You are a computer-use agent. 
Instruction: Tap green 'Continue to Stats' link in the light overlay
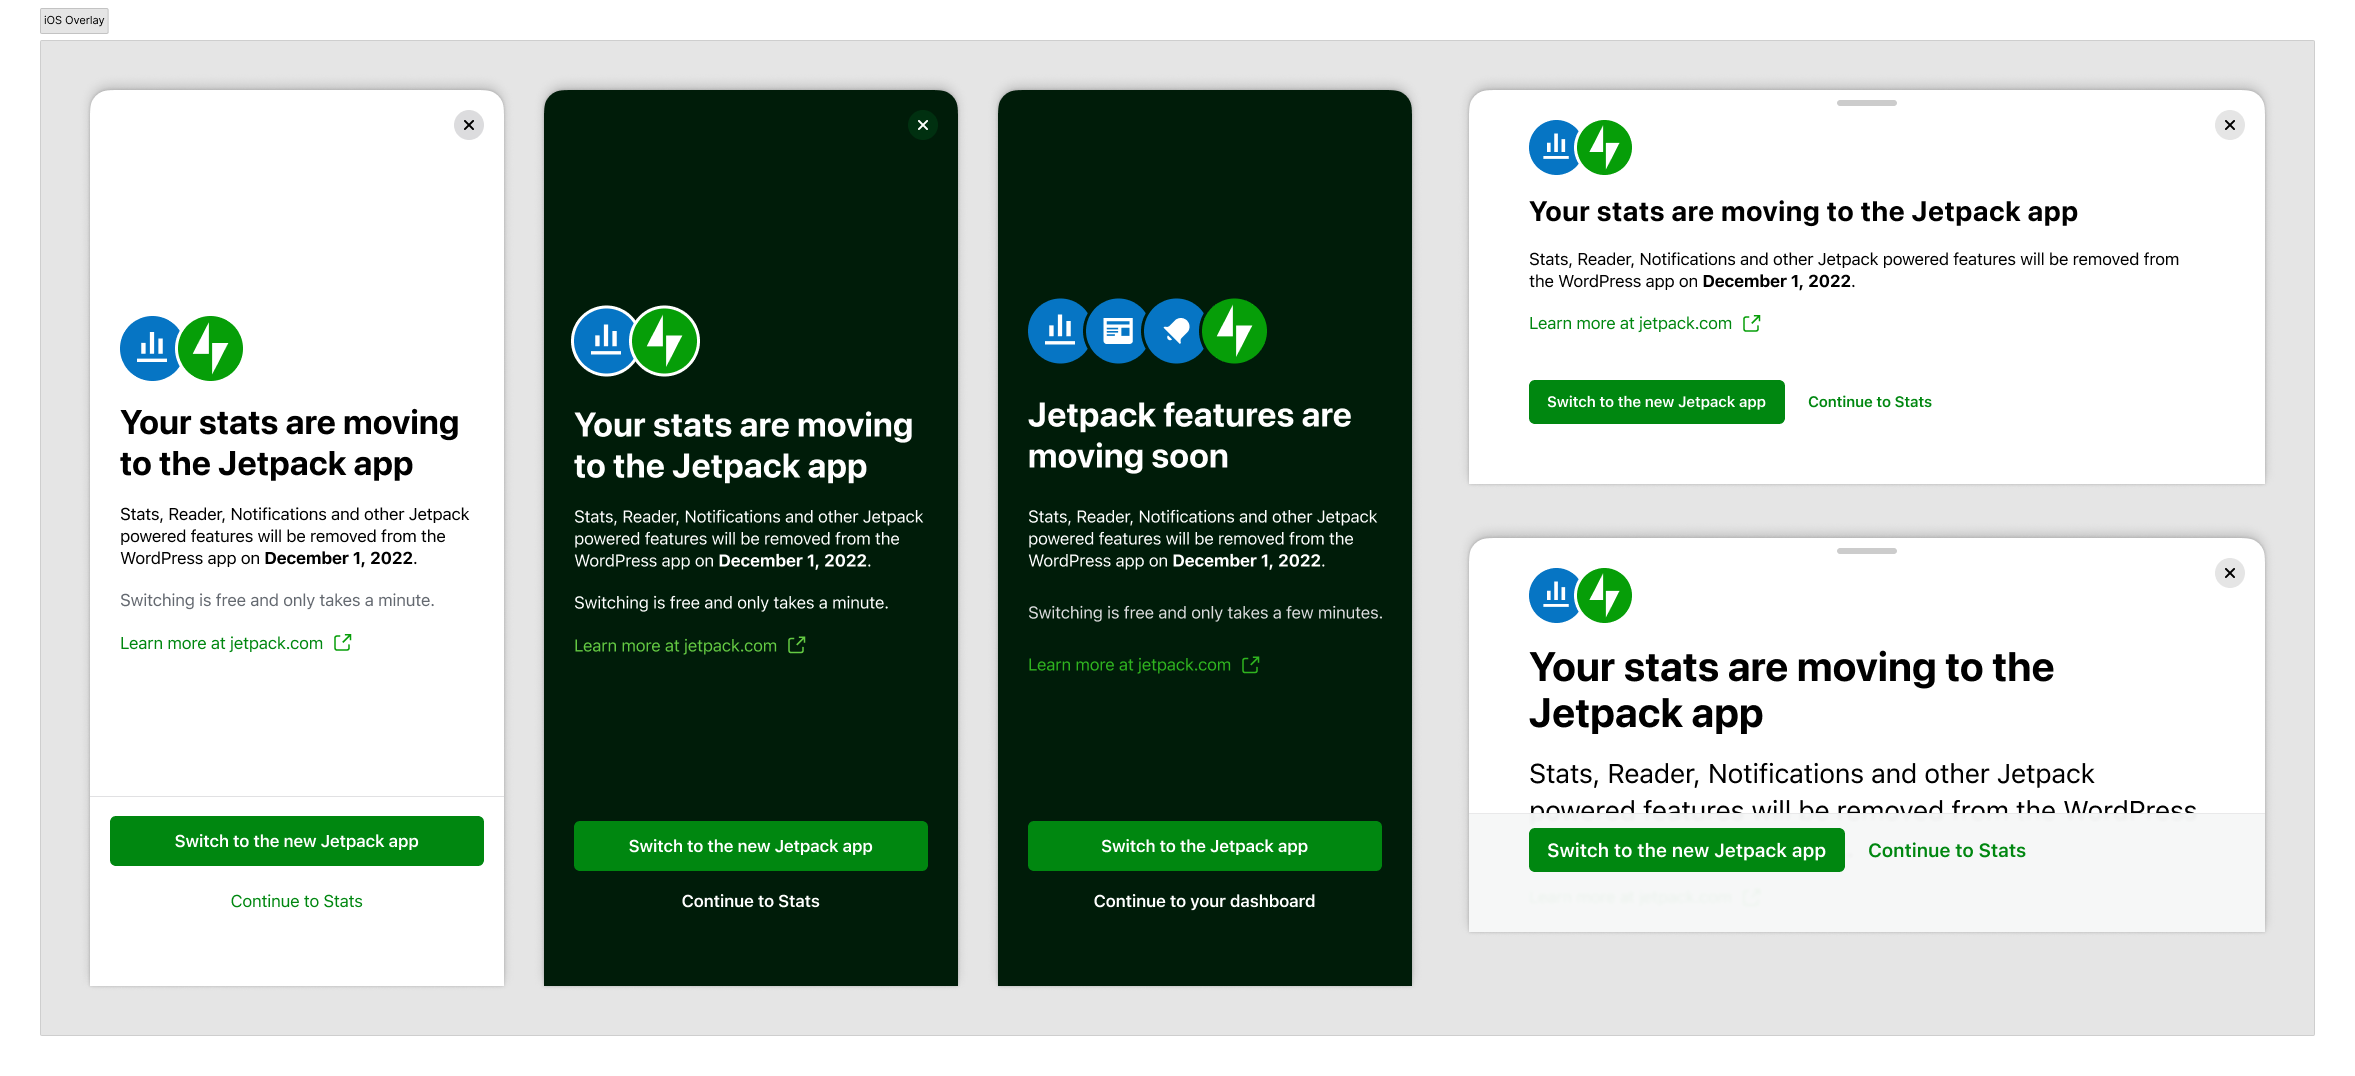point(297,901)
